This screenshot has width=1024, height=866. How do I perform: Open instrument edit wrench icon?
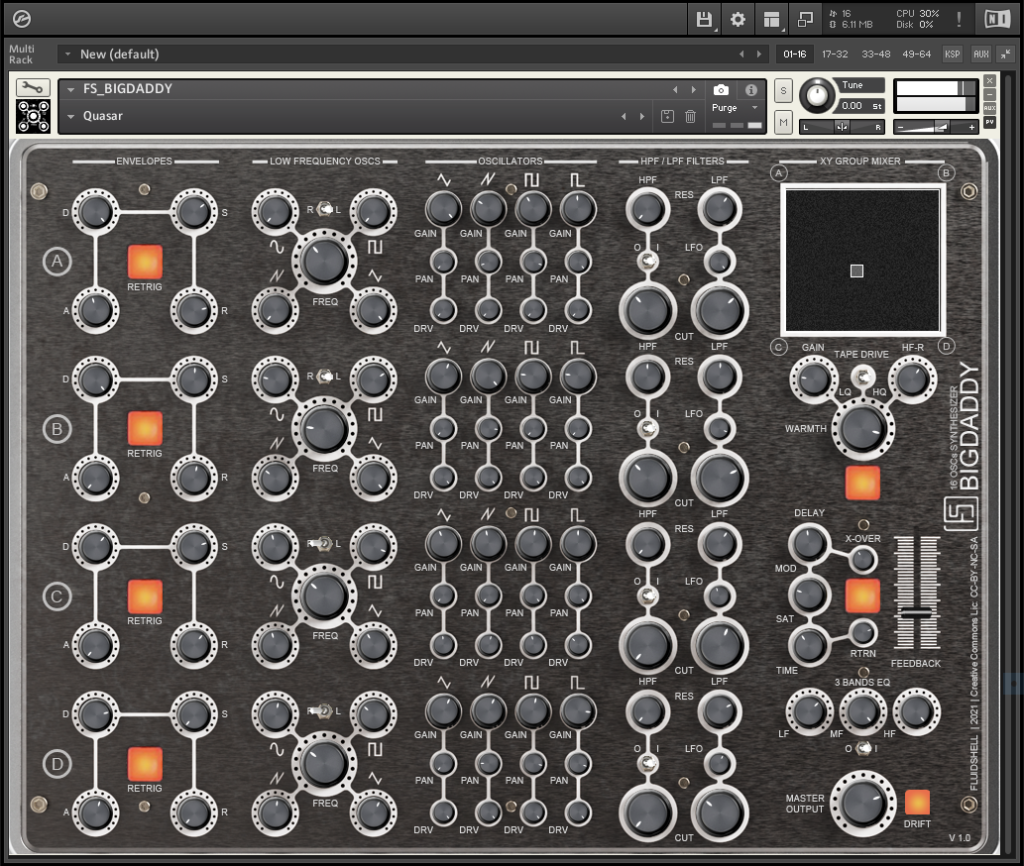click(x=33, y=87)
